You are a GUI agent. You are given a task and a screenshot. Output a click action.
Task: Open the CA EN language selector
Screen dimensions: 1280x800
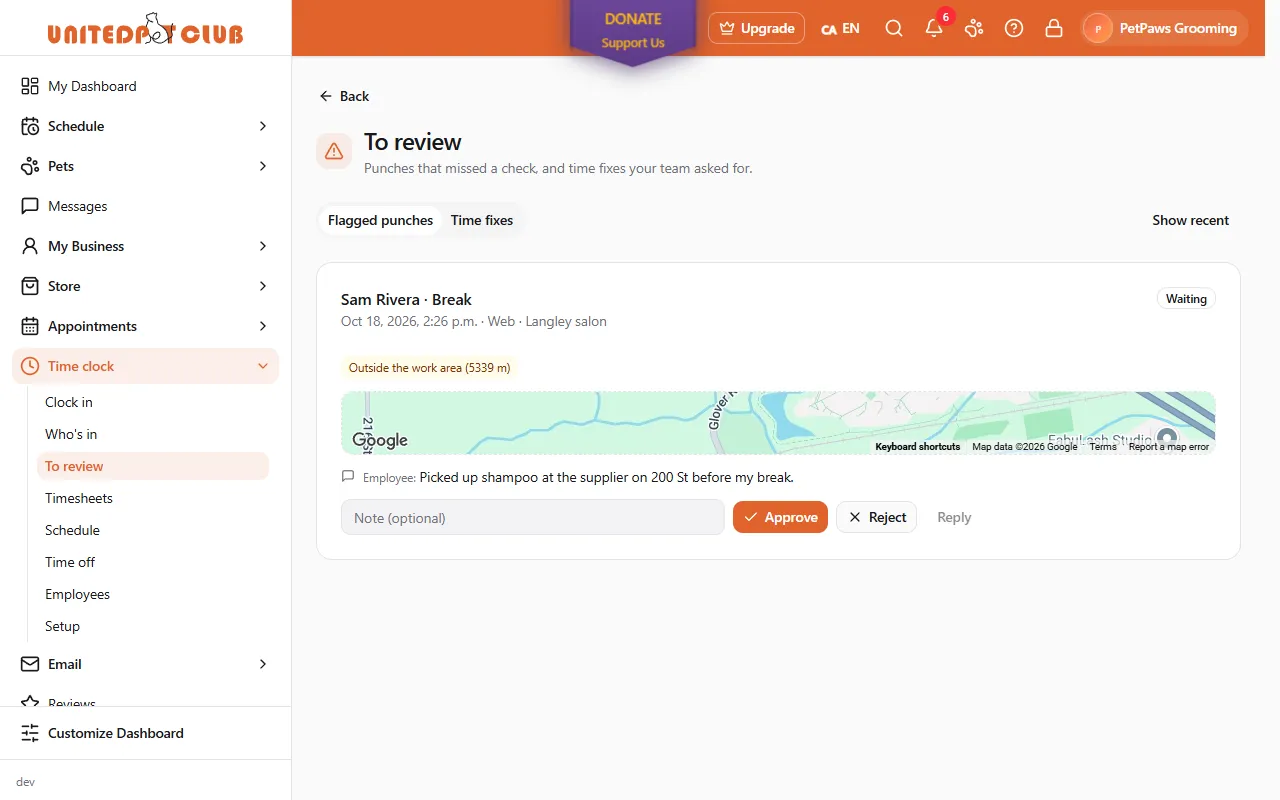840,28
